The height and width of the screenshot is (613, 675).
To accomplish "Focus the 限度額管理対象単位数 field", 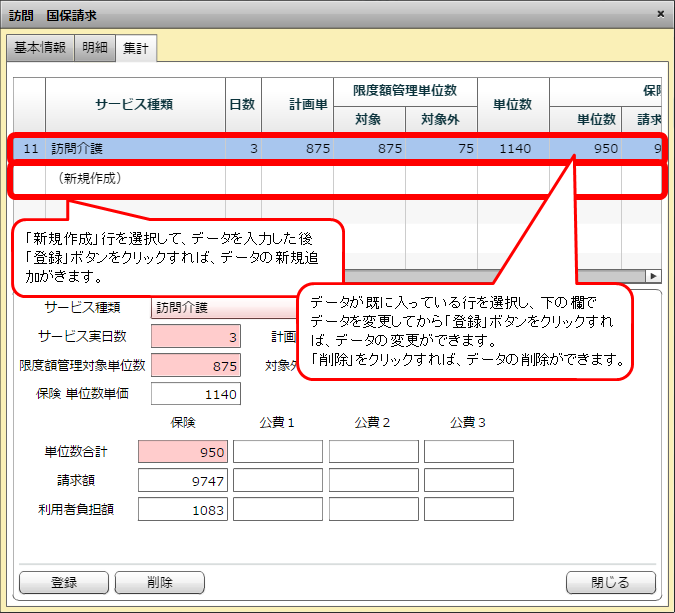I will pos(196,366).
